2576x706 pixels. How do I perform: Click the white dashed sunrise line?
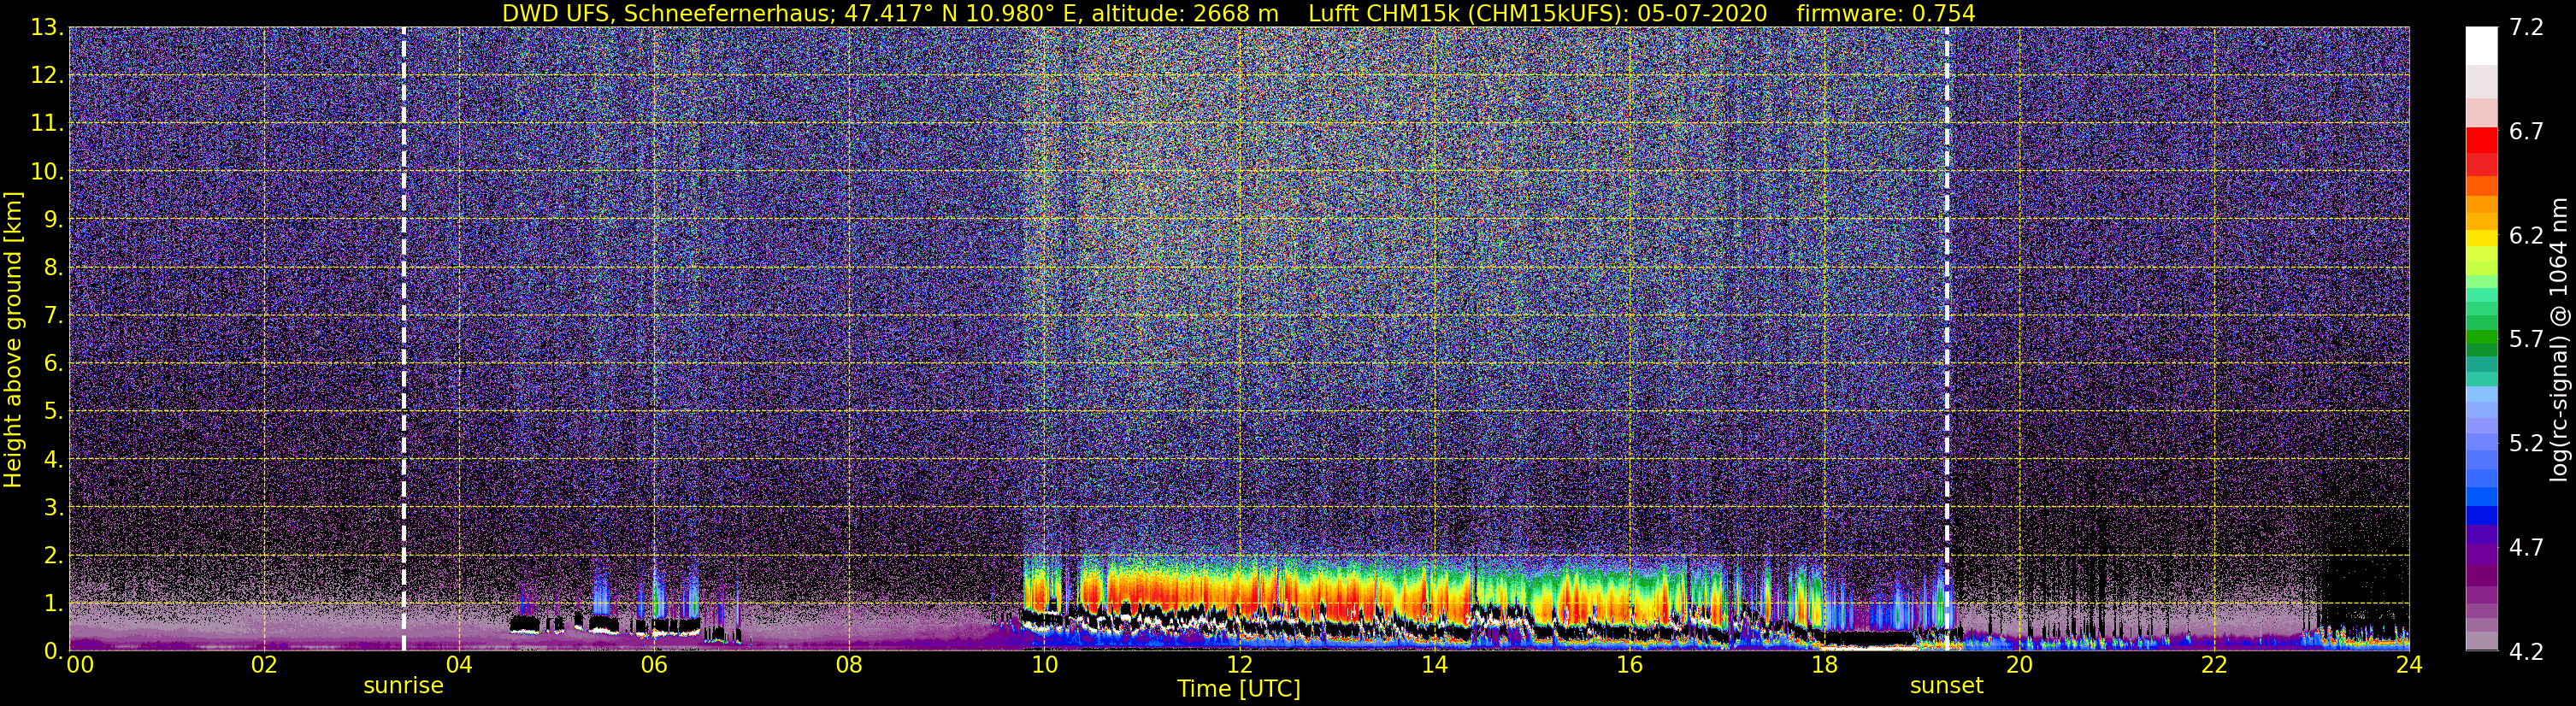(404, 338)
